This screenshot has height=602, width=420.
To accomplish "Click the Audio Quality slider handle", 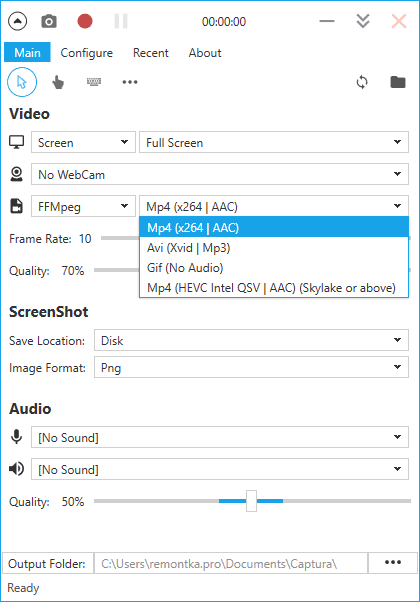I will [251, 501].
